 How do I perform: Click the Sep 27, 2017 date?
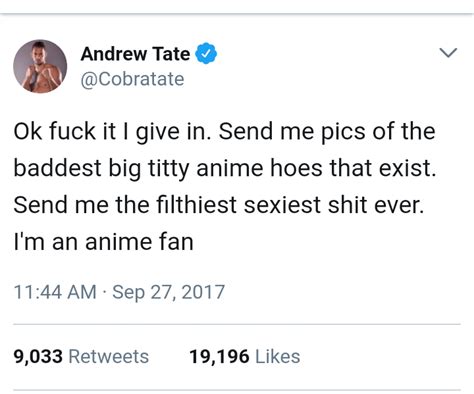point(169,292)
